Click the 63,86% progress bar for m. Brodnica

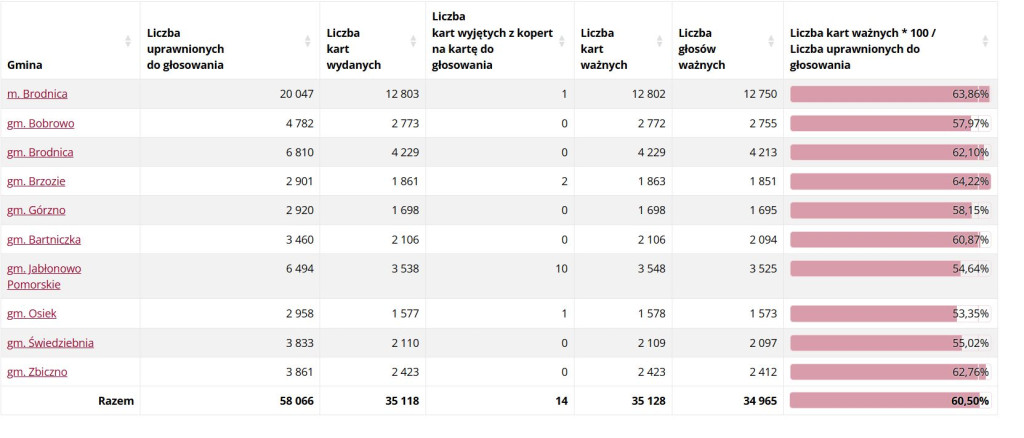(x=890, y=94)
